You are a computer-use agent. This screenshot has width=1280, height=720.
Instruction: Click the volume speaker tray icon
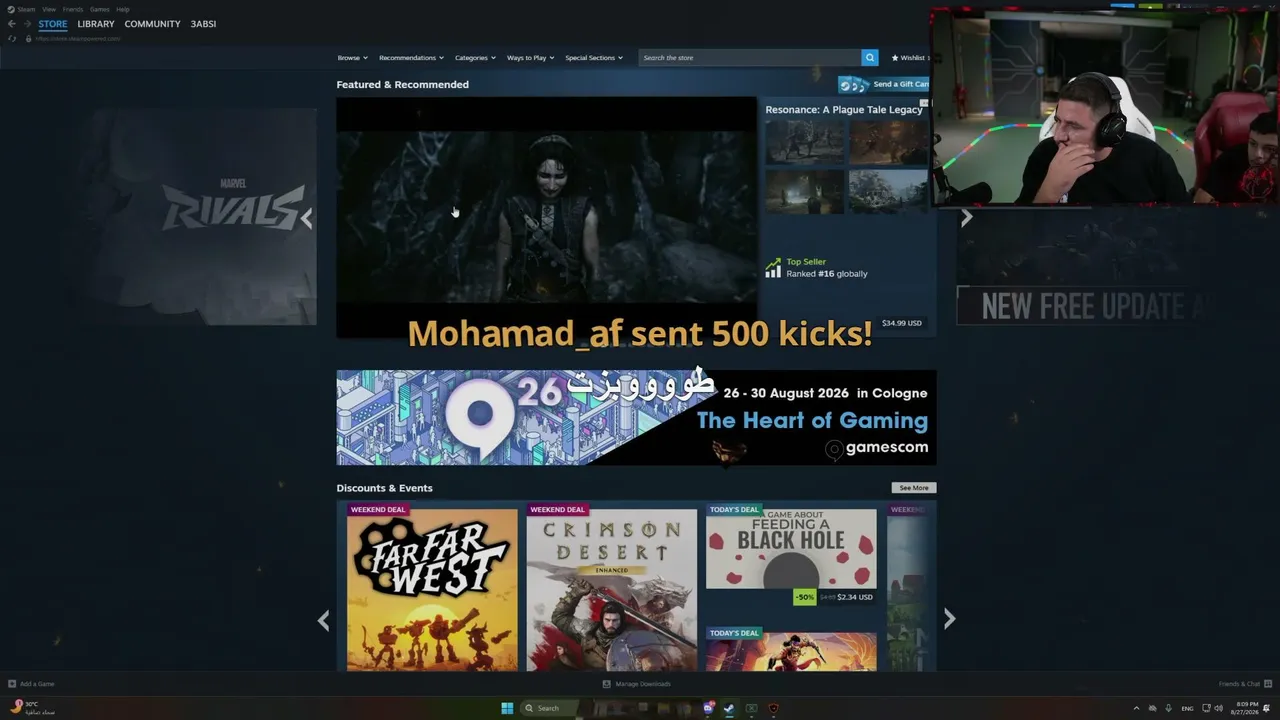pos(1218,708)
